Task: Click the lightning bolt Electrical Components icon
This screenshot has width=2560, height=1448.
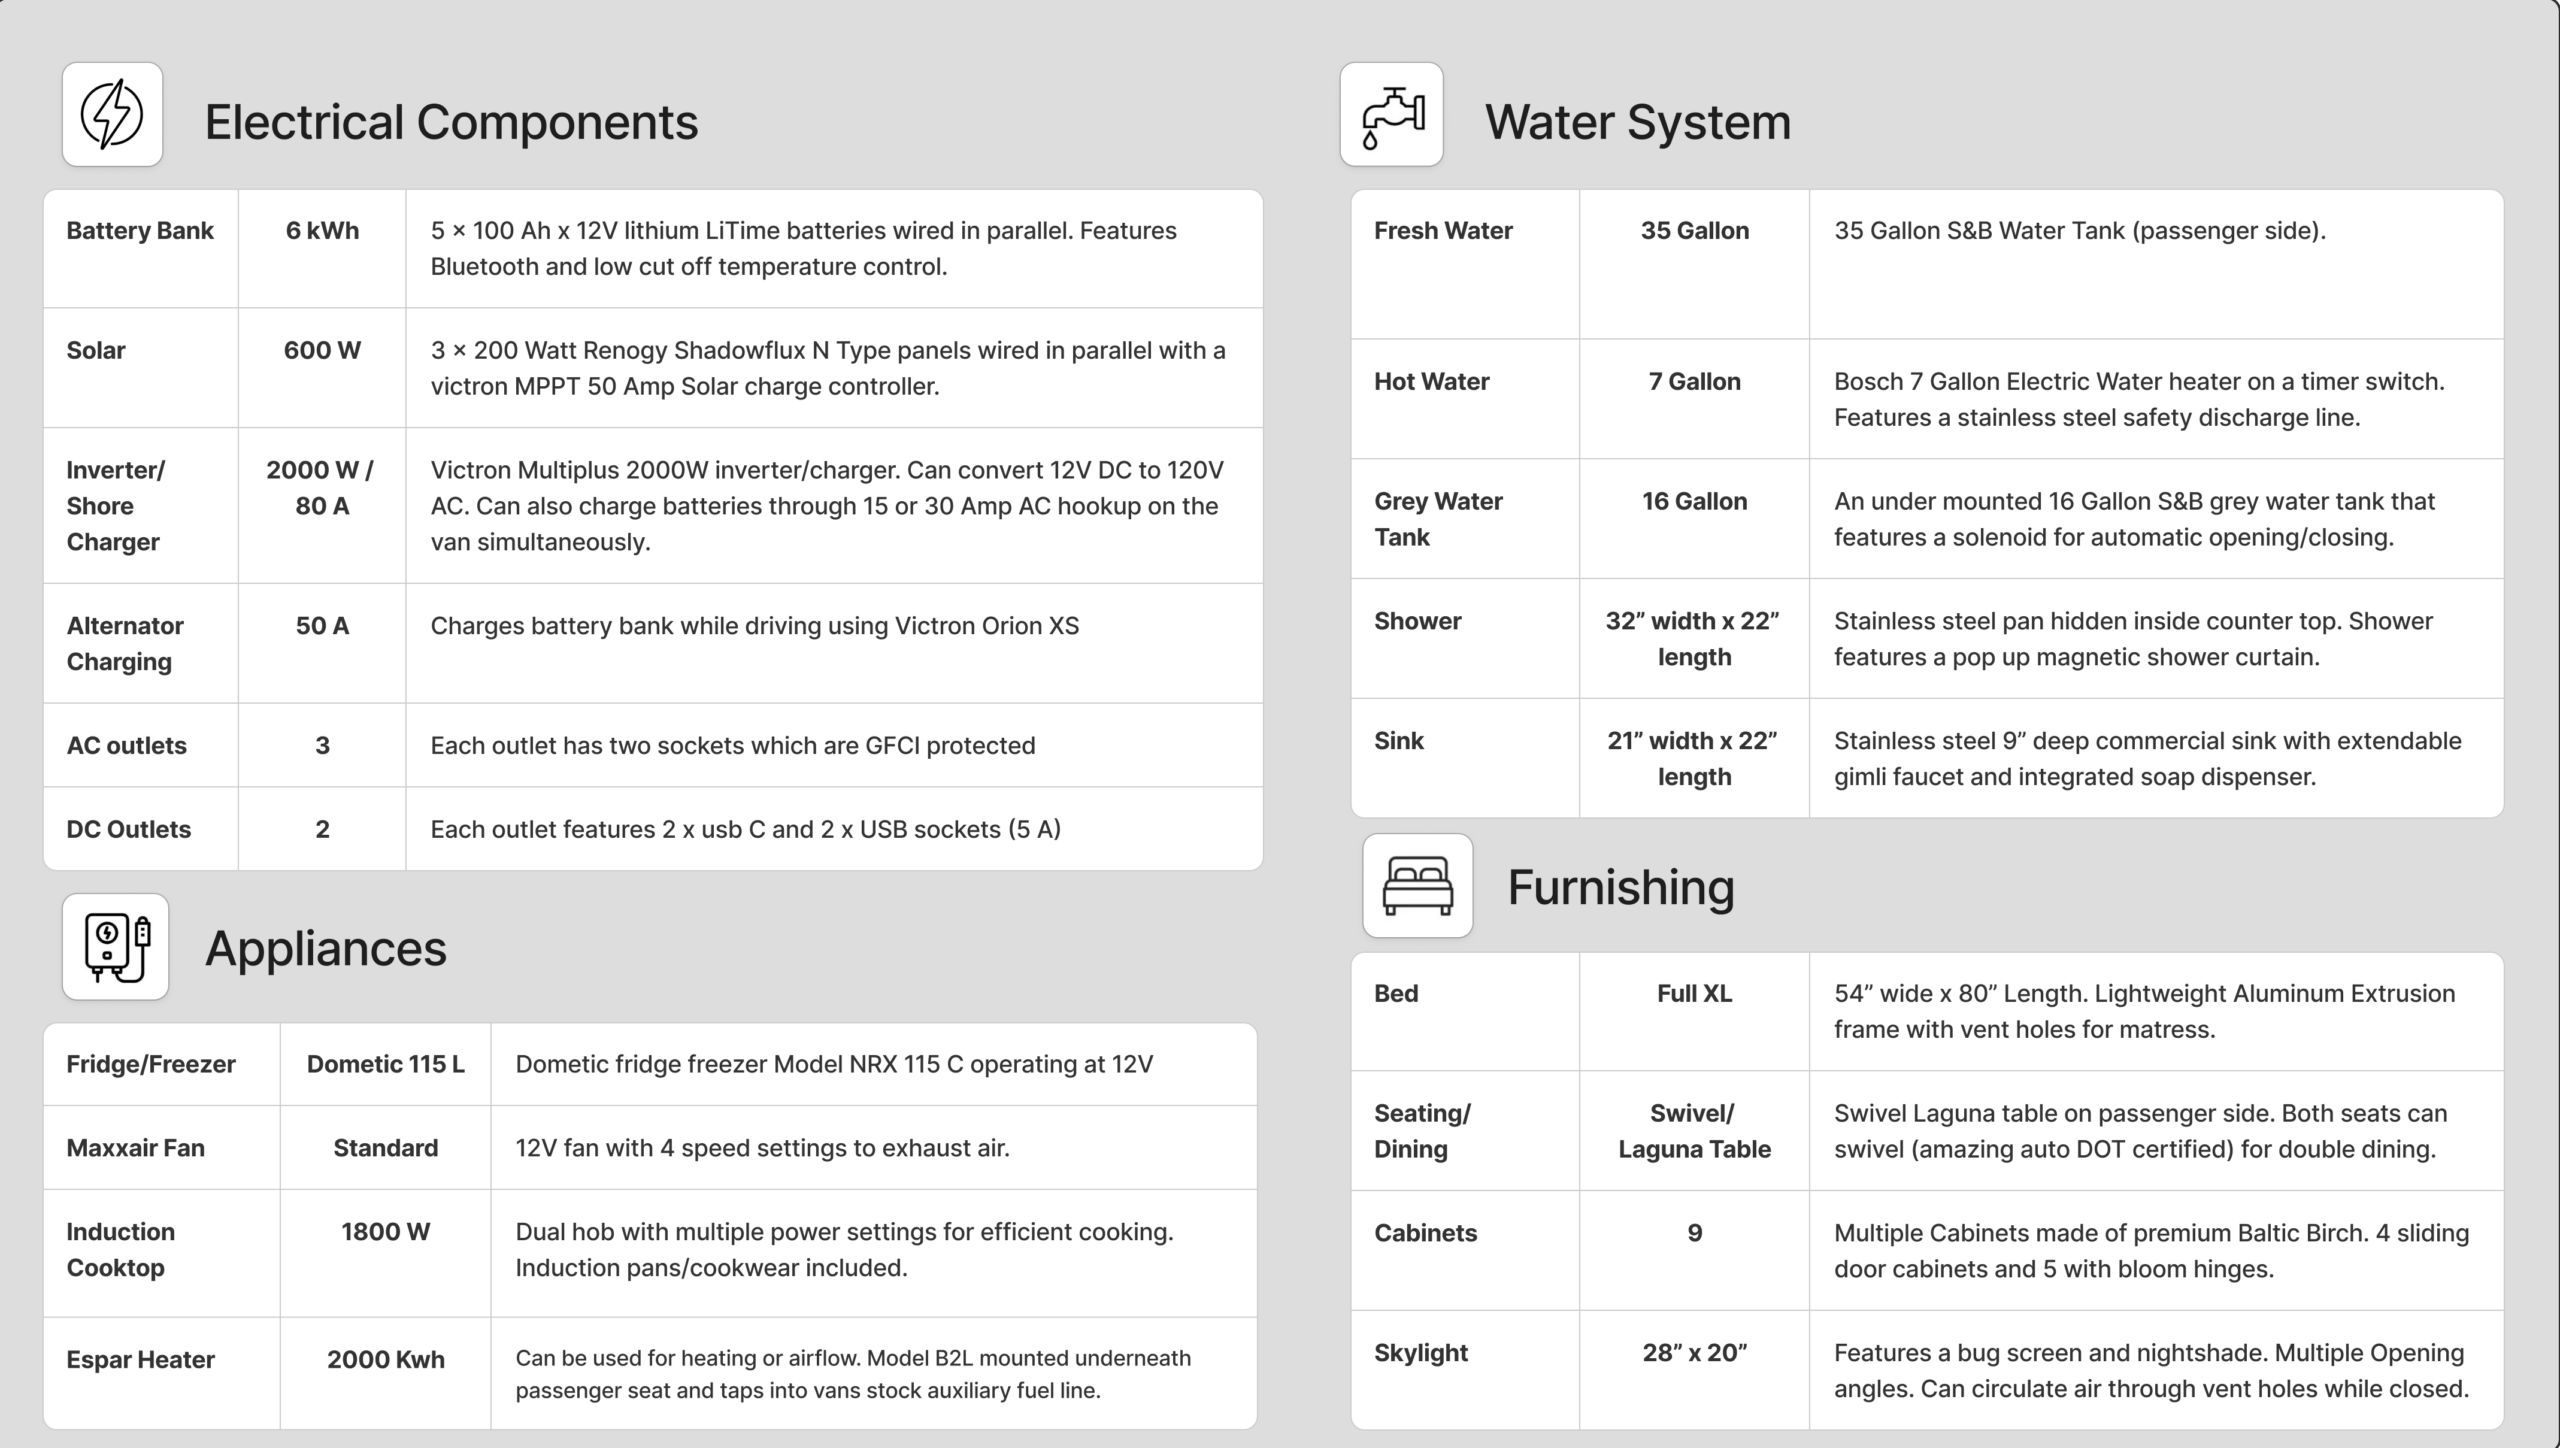Action: coord(112,114)
